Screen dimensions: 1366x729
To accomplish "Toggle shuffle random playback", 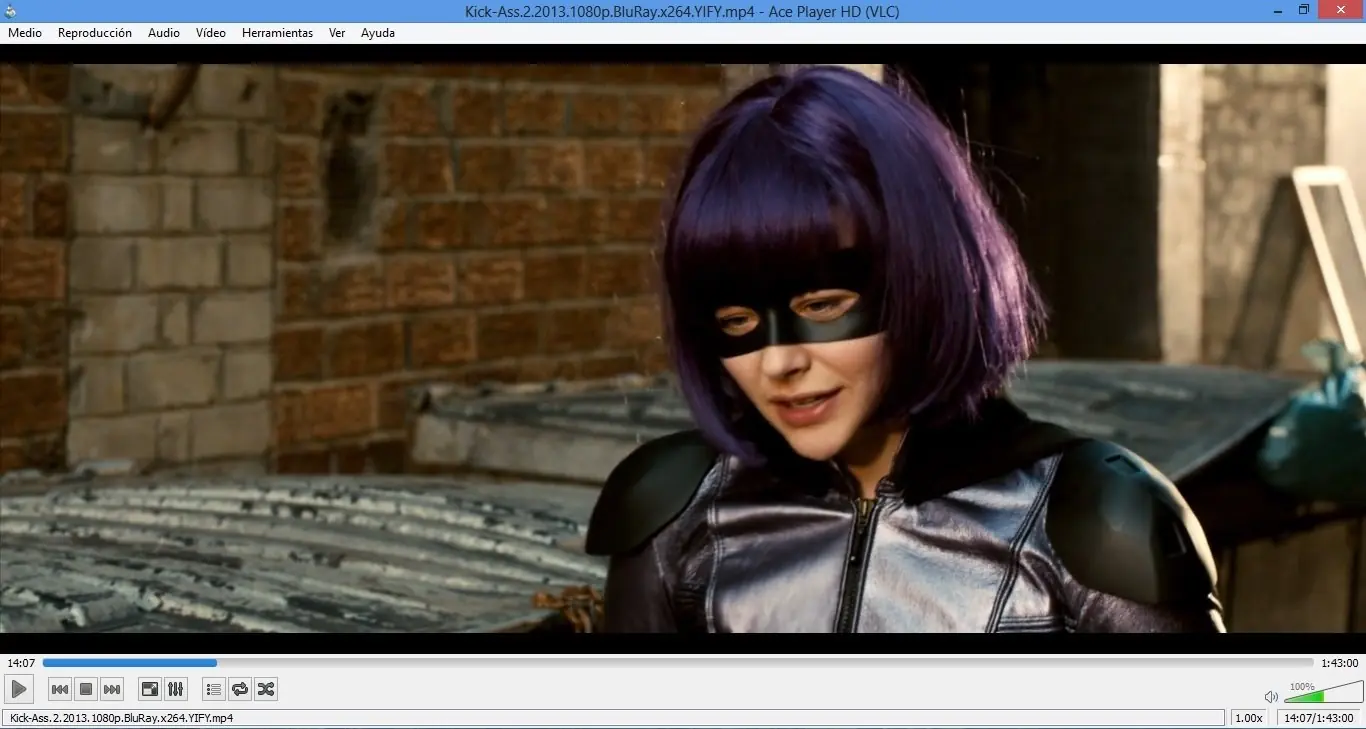I will coord(265,689).
